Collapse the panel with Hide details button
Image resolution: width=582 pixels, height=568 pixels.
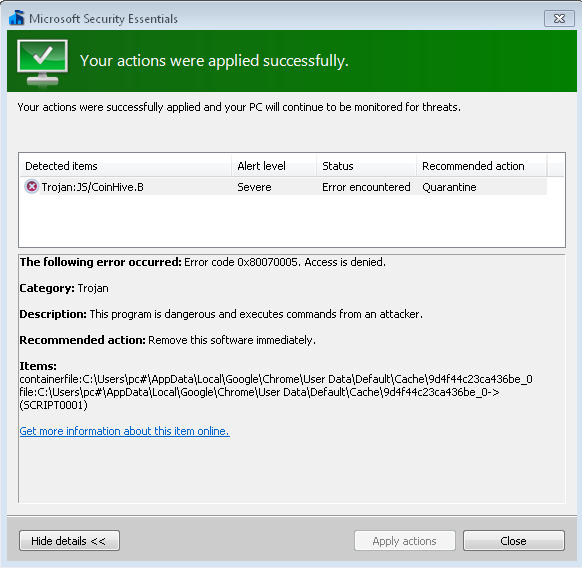click(69, 541)
